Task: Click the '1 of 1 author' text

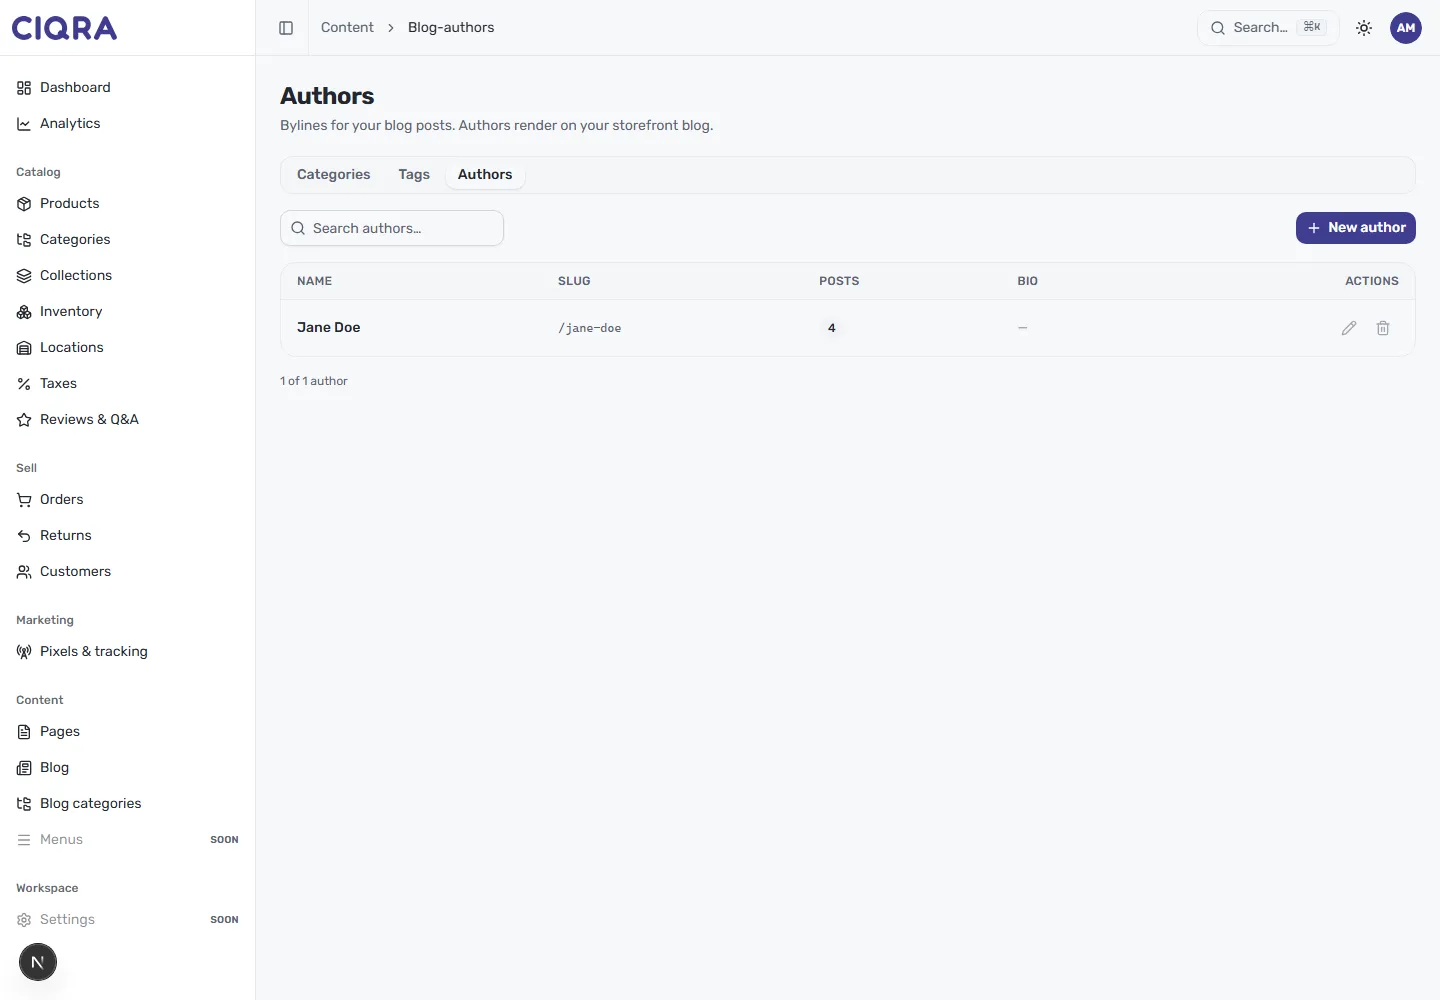Action: 314,381
